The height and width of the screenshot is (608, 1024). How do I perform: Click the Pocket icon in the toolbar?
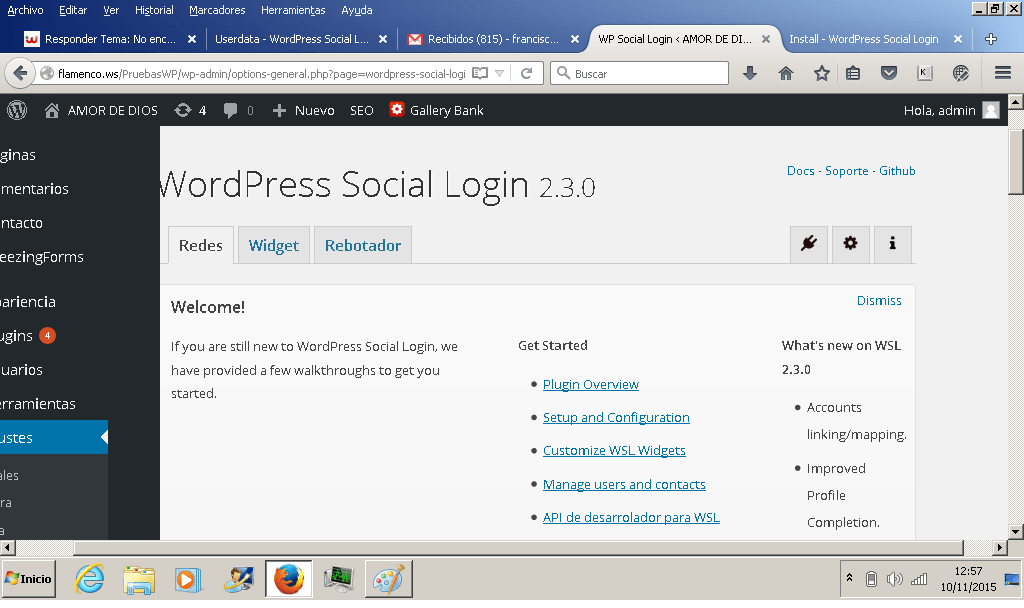tap(889, 73)
